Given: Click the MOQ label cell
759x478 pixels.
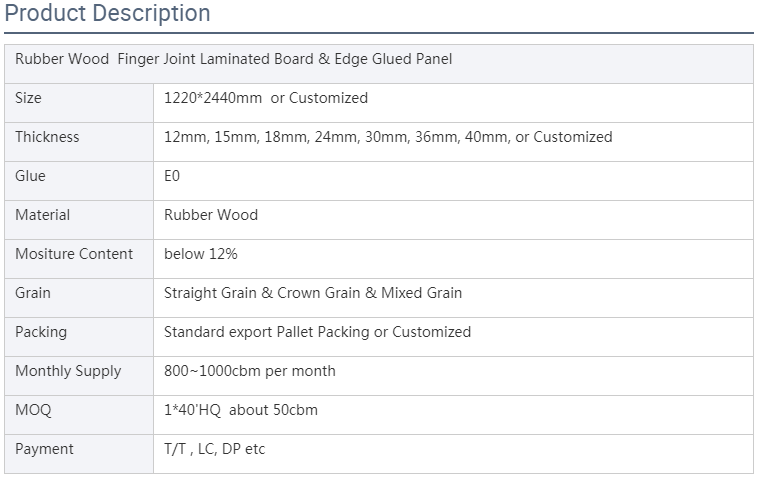Looking at the screenshot, I should click(x=79, y=415).
